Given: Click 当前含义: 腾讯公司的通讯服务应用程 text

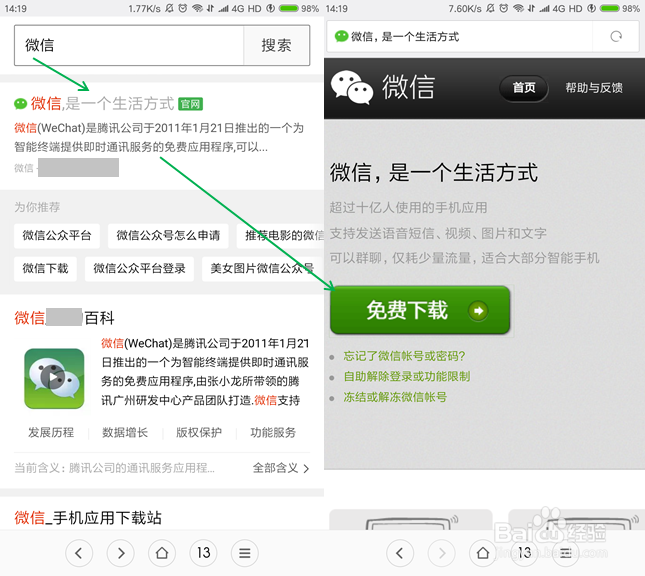Looking at the screenshot, I should point(115,468).
